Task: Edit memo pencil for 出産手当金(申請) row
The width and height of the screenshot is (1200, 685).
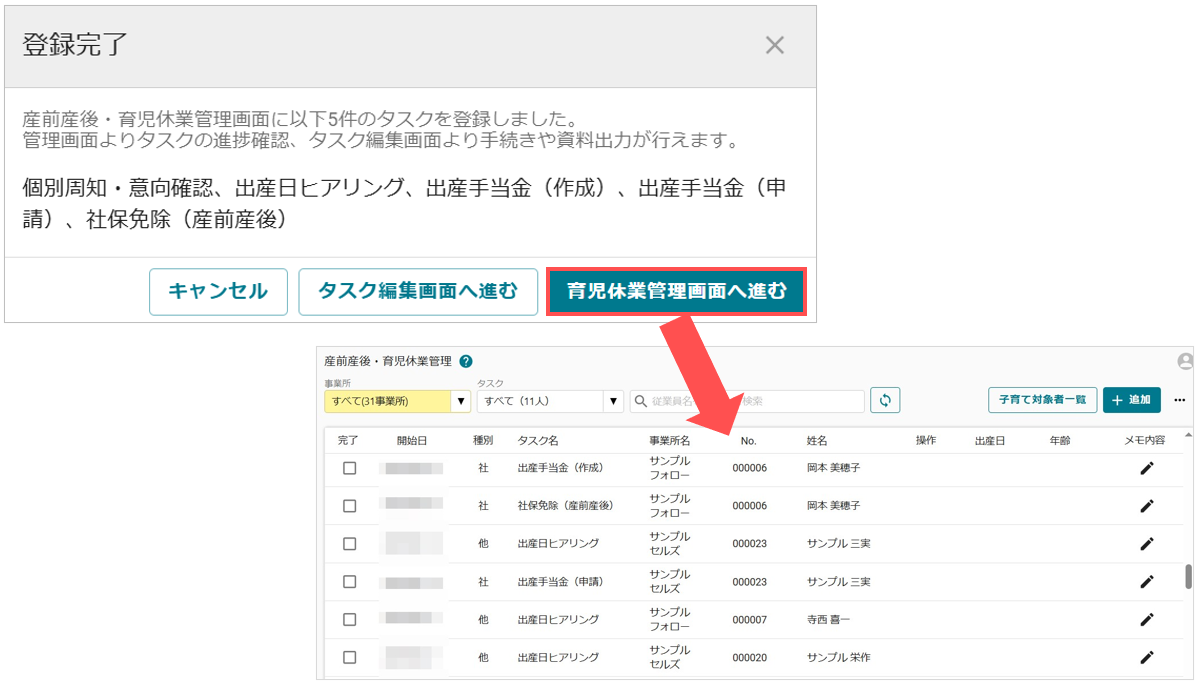Action: pyautogui.click(x=1147, y=582)
